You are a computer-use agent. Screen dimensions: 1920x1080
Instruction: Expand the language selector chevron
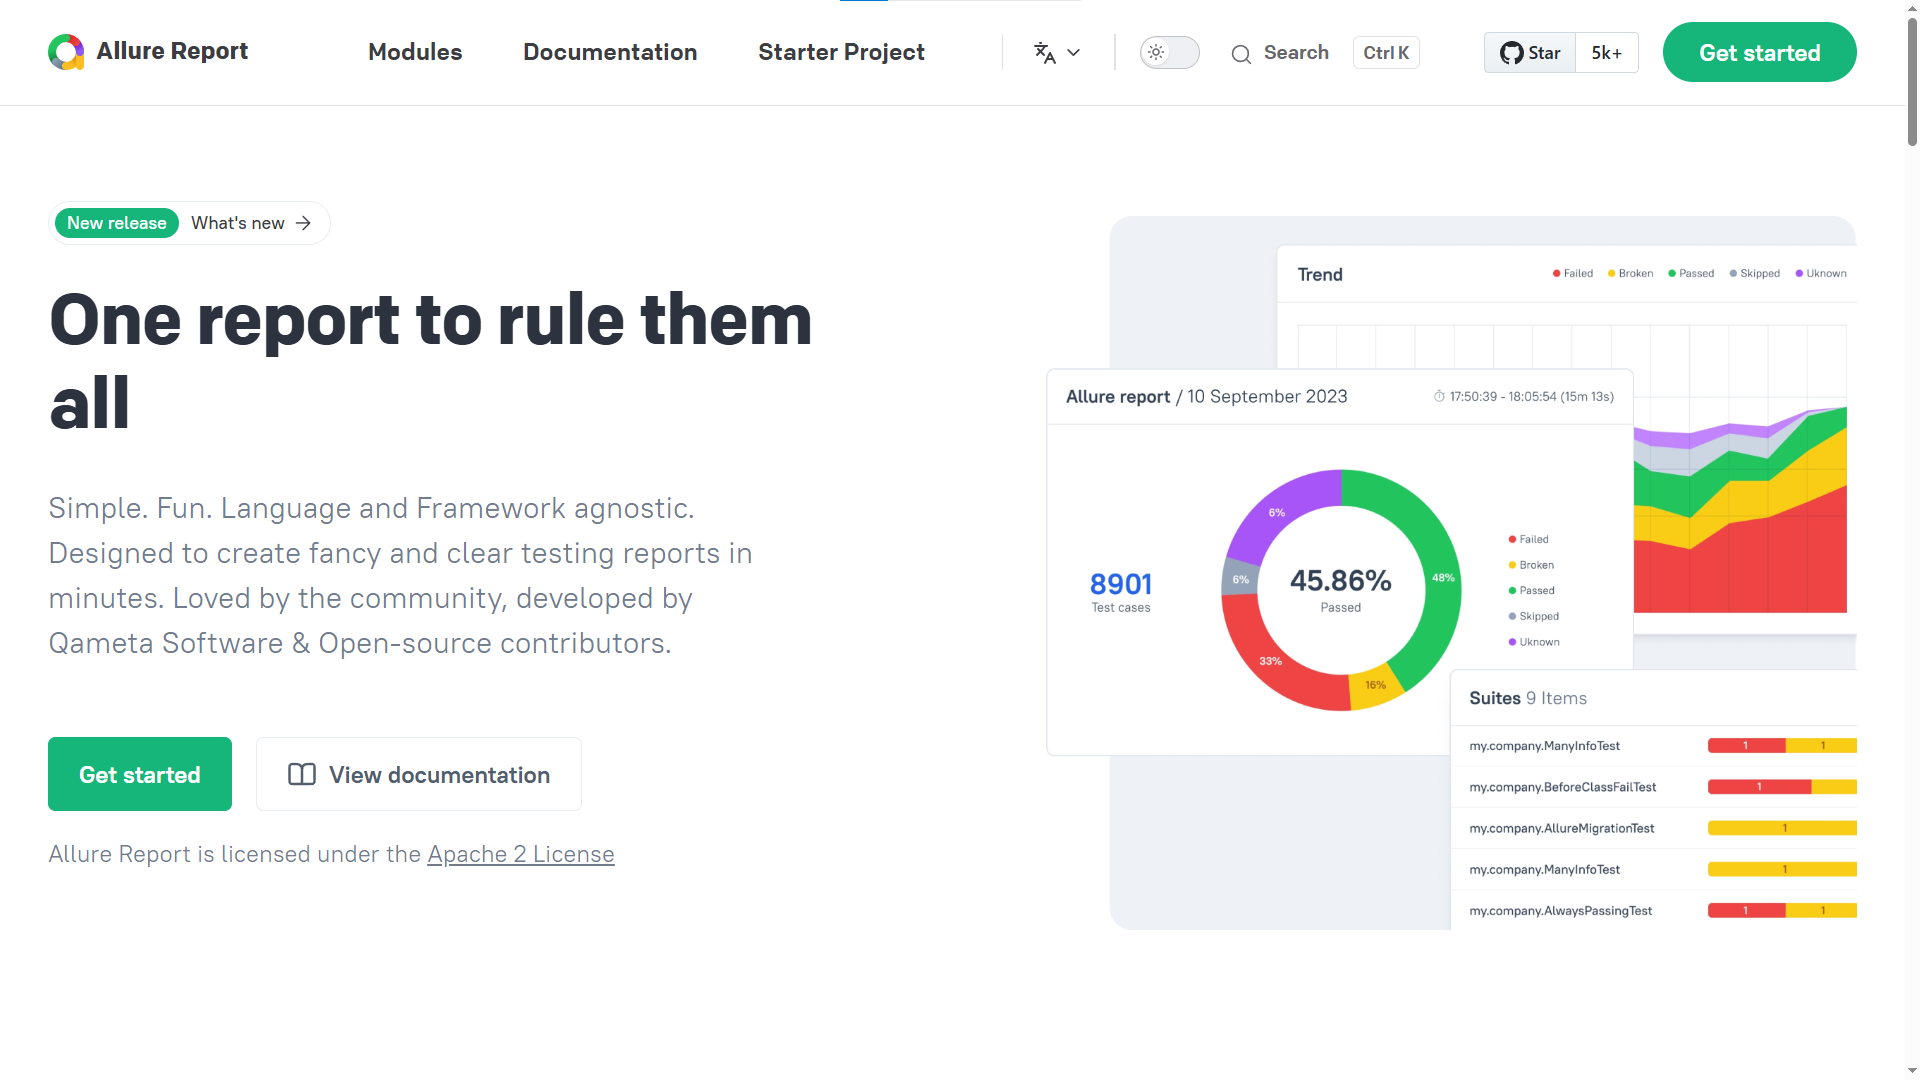pos(1073,53)
